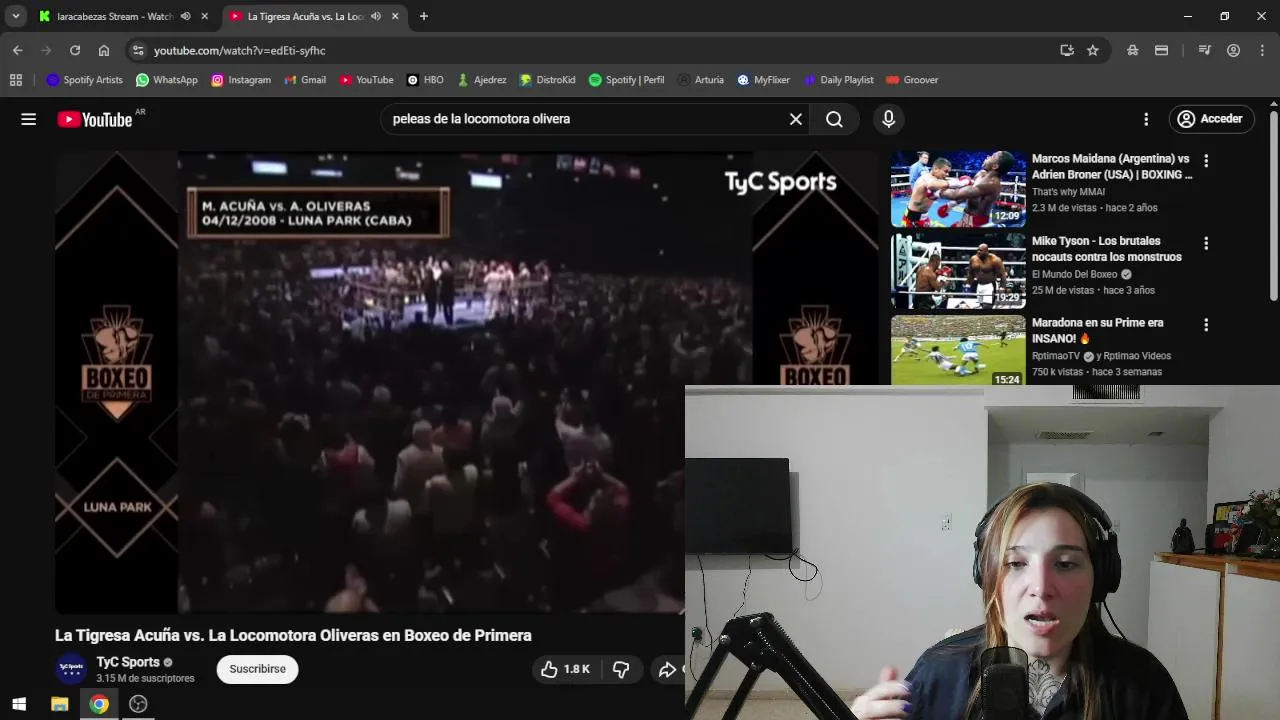Open the Spotify Artists bookmark
Image resolution: width=1280 pixels, height=720 pixels.
coord(85,80)
